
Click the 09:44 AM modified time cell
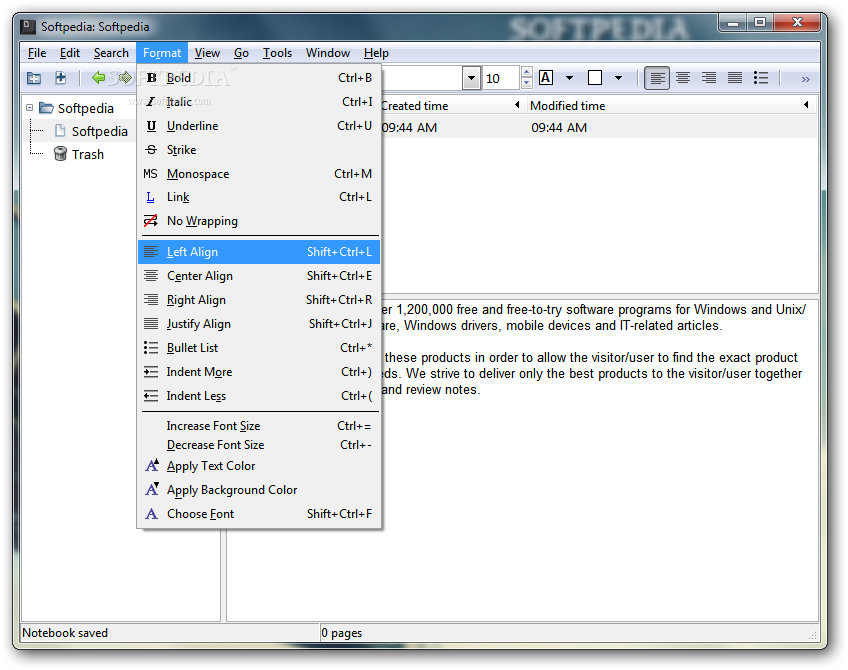click(559, 128)
